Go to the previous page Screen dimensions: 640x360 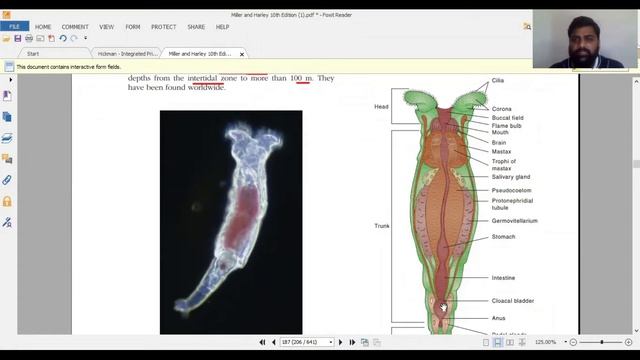pos(273,342)
